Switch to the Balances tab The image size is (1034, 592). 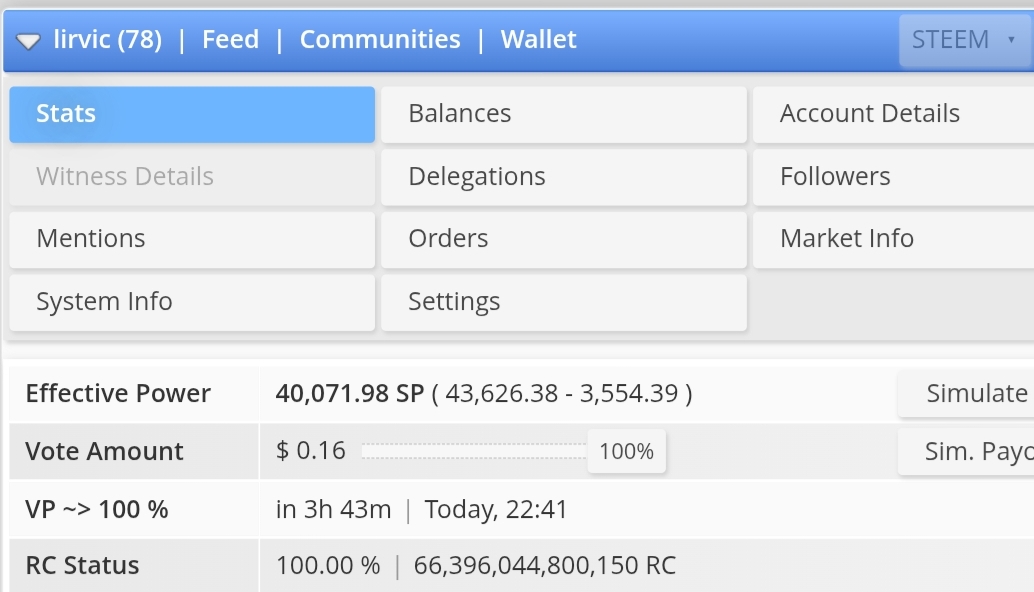click(563, 114)
